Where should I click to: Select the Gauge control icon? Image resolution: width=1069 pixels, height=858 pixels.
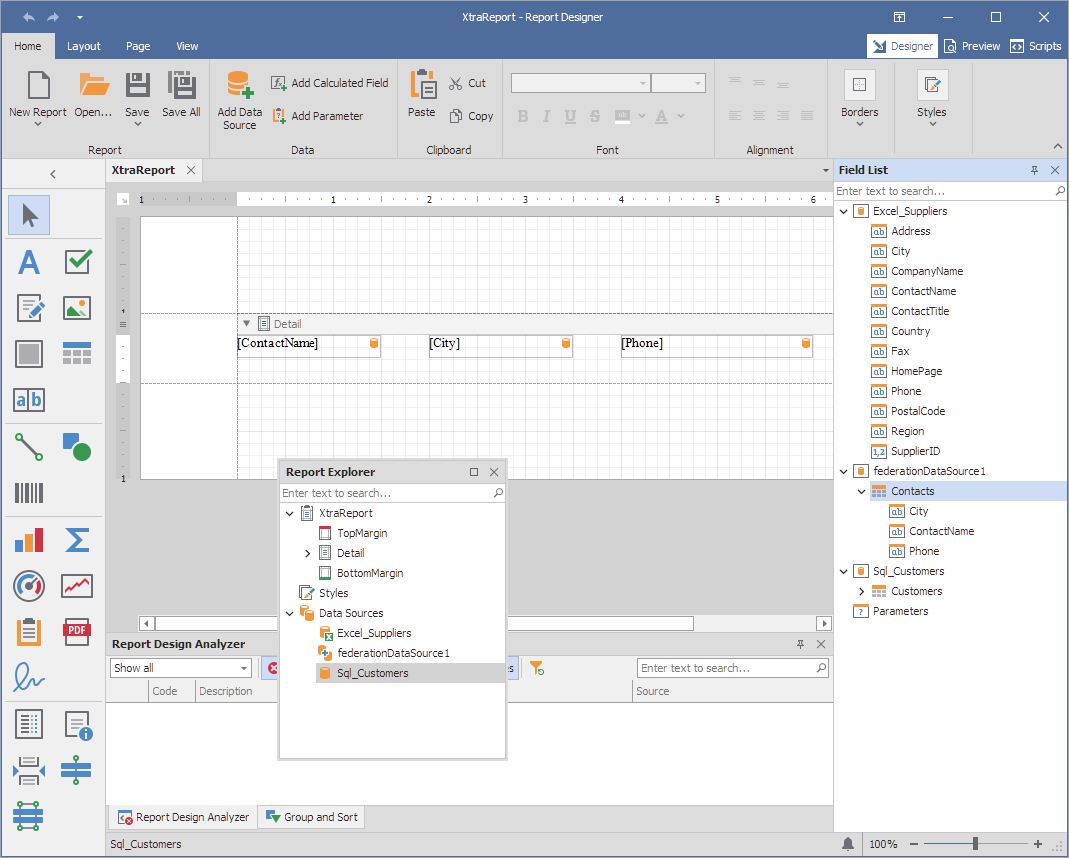pos(29,586)
